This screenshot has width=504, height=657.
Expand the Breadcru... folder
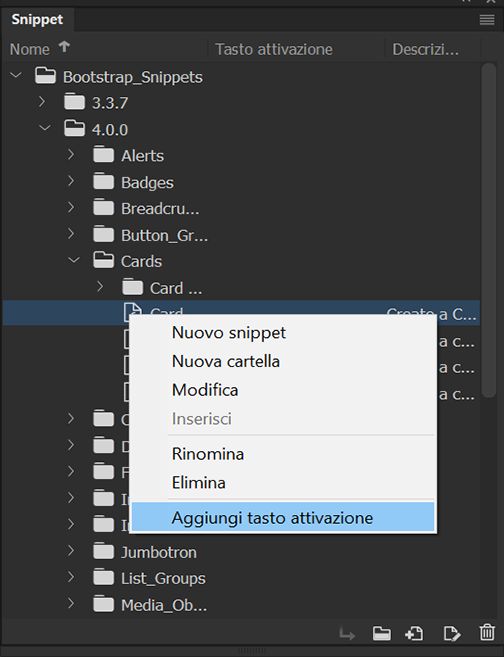point(71,207)
